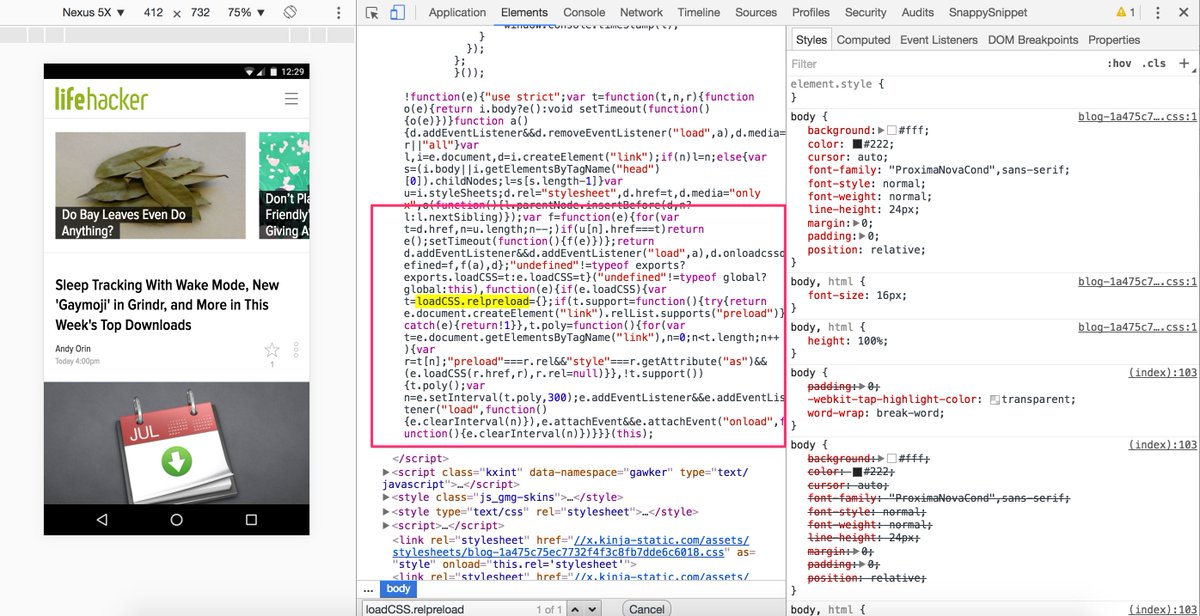Expand the script class kxint node
Image resolution: width=1200 pixels, height=616 pixels.
click(388, 471)
